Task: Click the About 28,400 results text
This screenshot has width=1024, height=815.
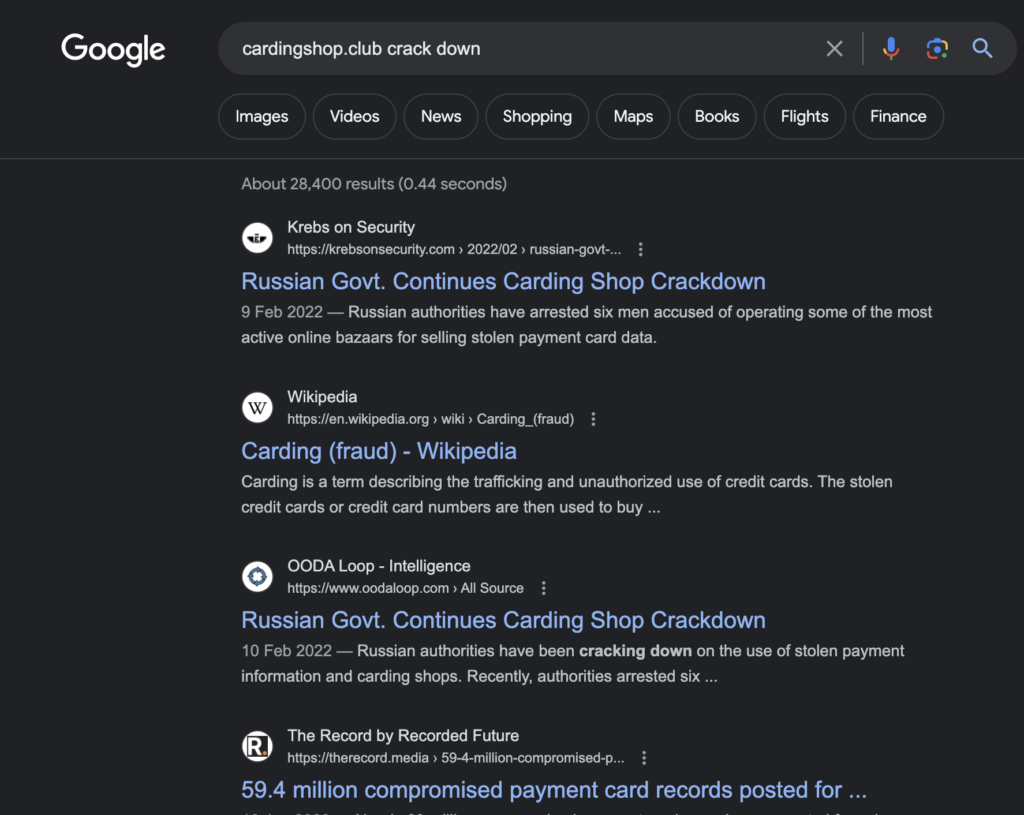Action: [374, 184]
